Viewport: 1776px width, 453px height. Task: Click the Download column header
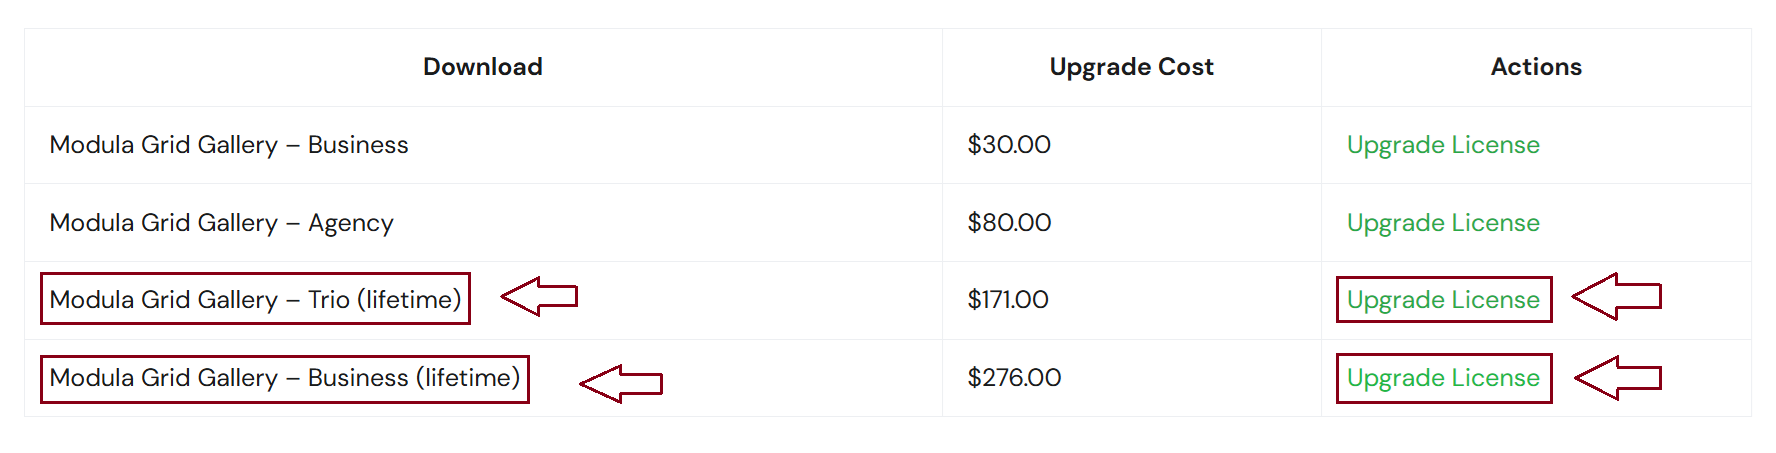pyautogui.click(x=482, y=67)
